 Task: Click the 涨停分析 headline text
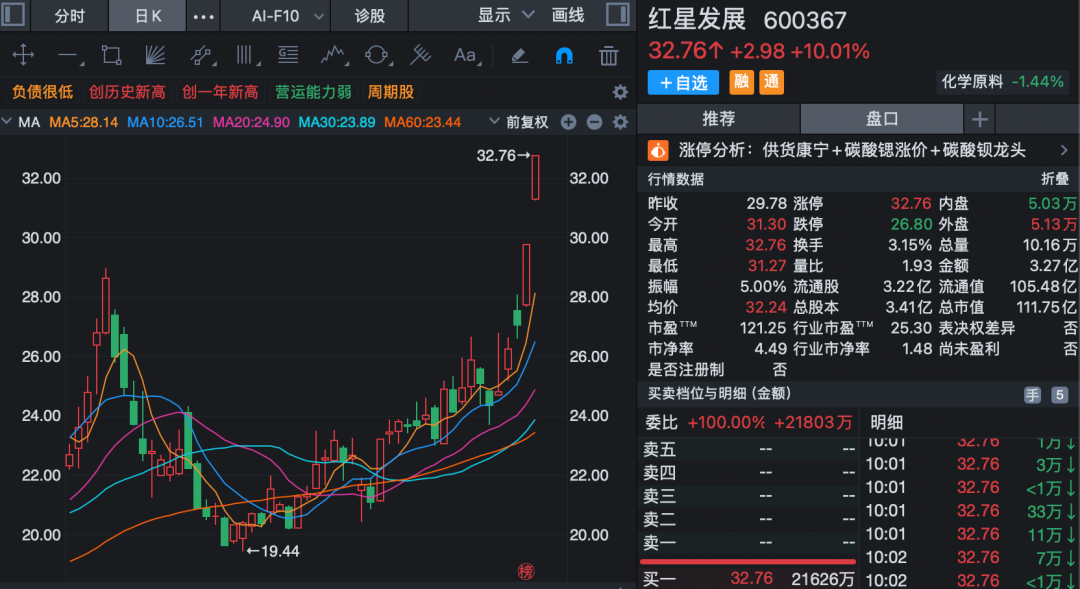(x=852, y=150)
